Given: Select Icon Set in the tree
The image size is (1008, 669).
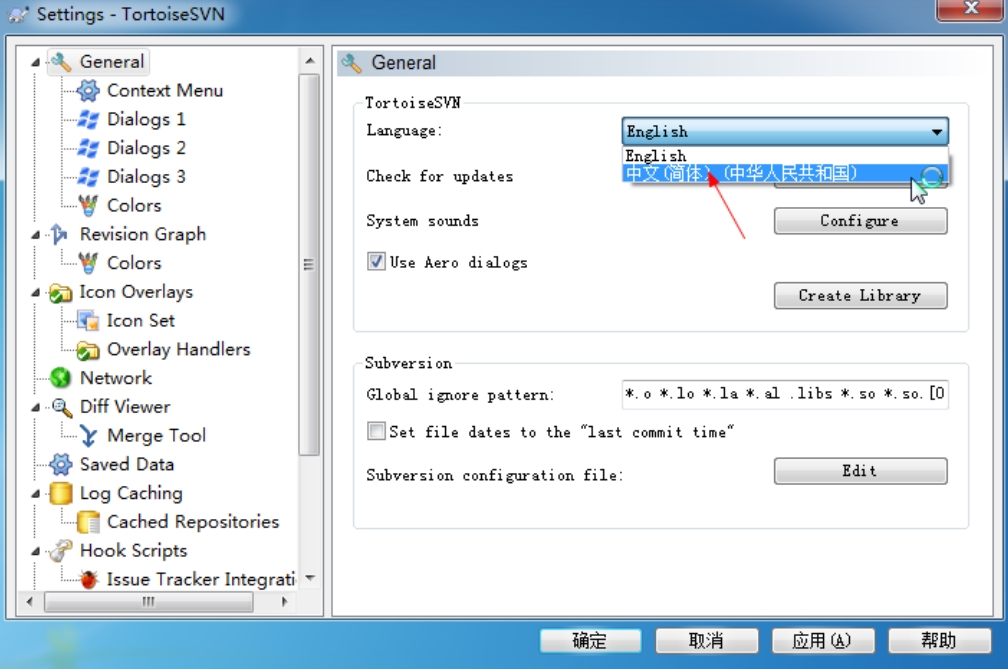Looking at the screenshot, I should pyautogui.click(x=140, y=321).
